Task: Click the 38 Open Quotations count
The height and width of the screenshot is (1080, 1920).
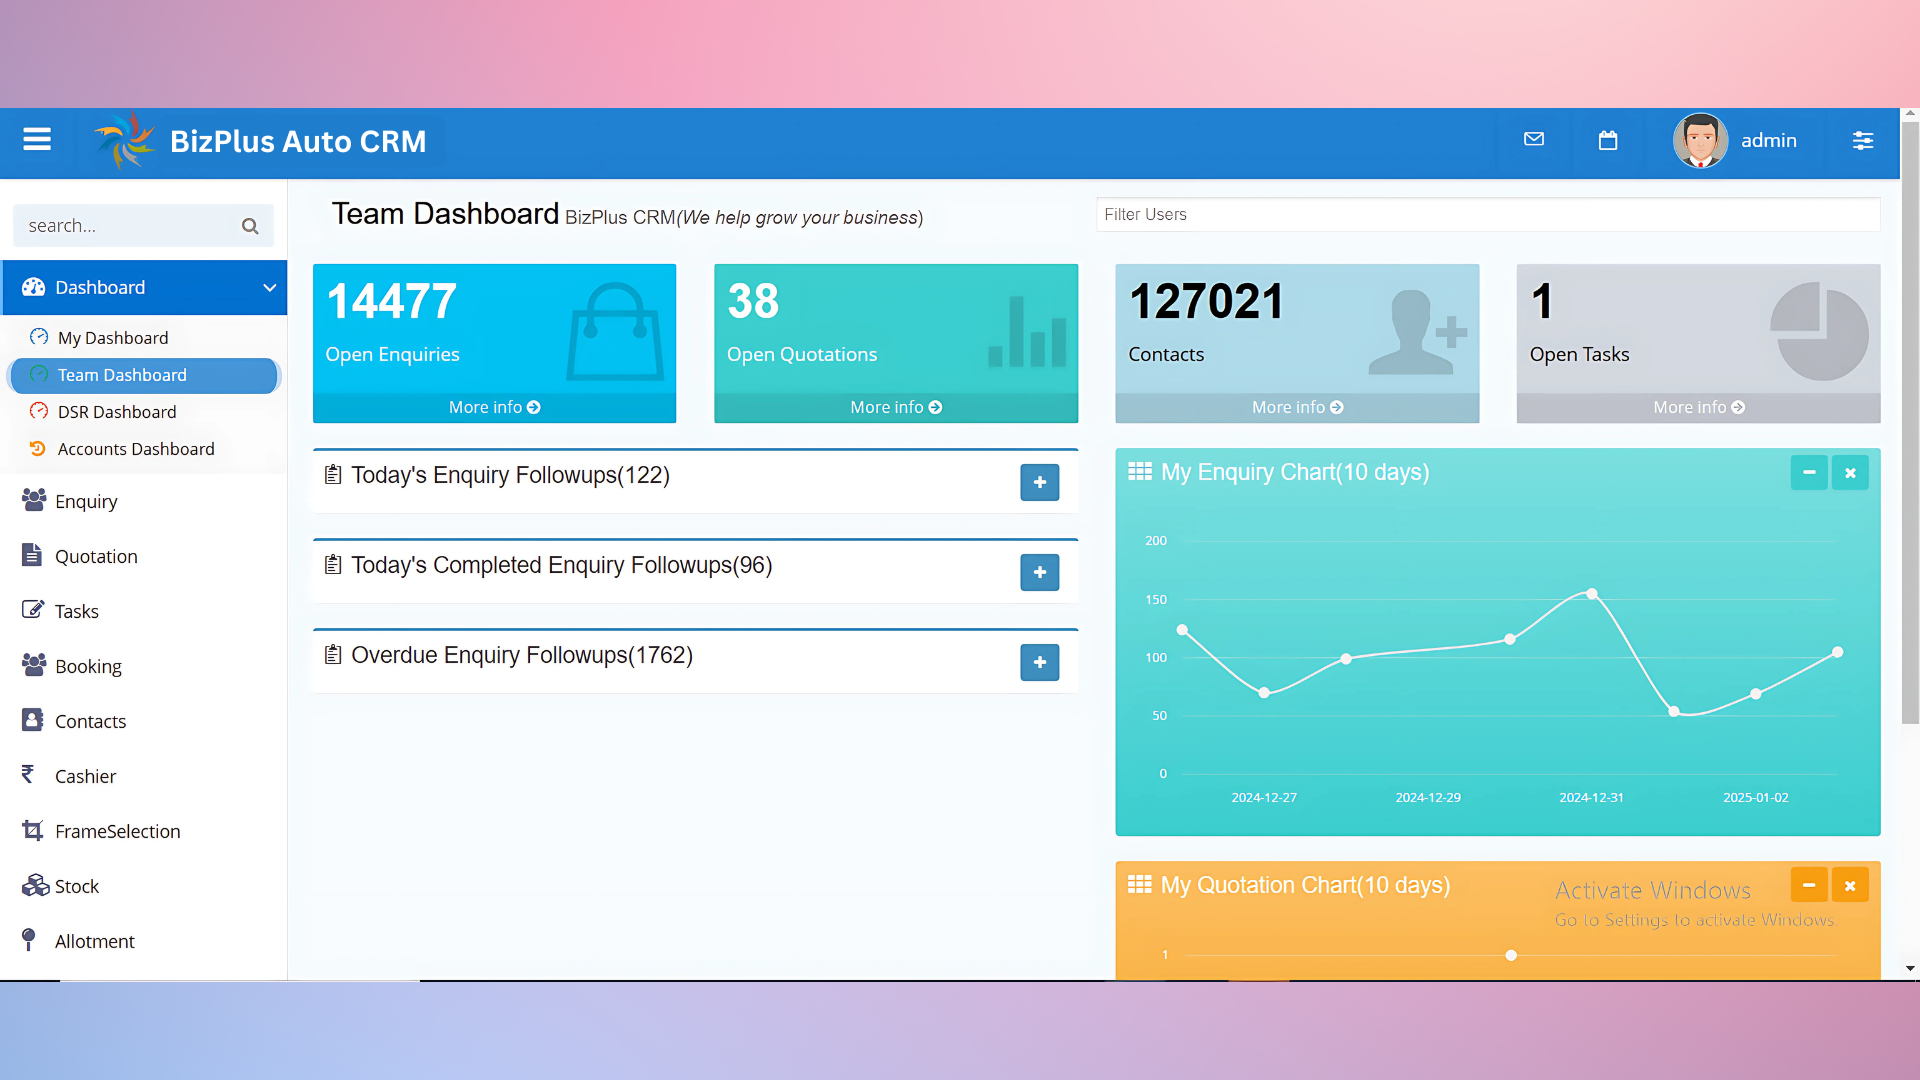Action: click(x=753, y=301)
